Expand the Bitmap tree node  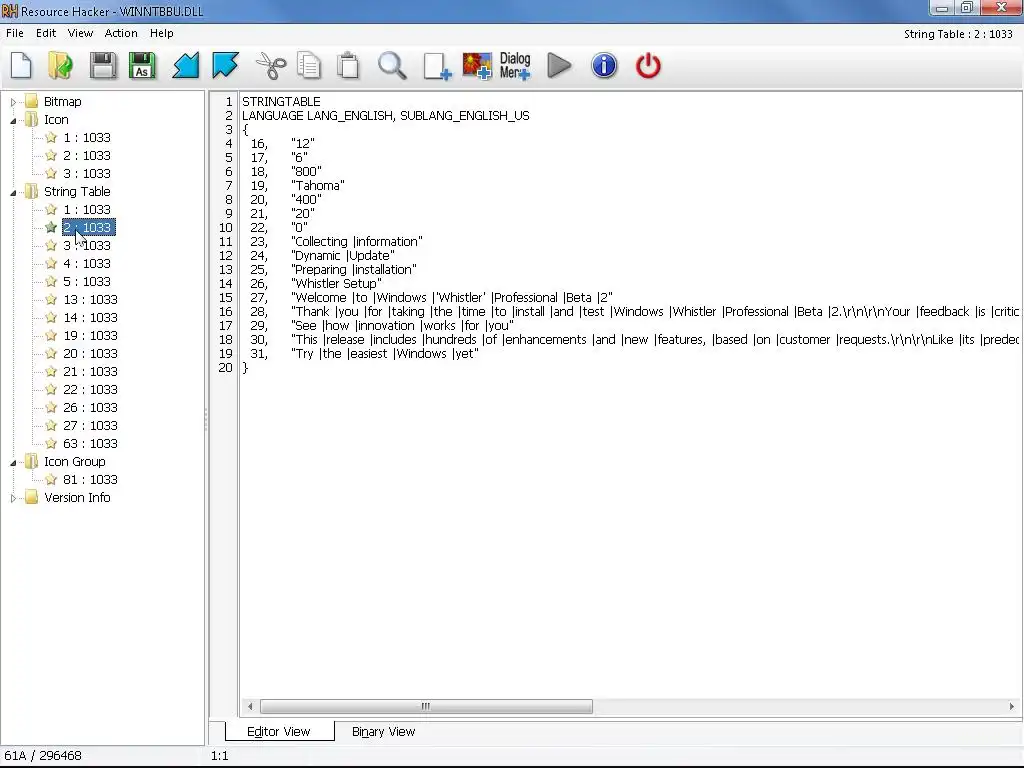click(13, 102)
